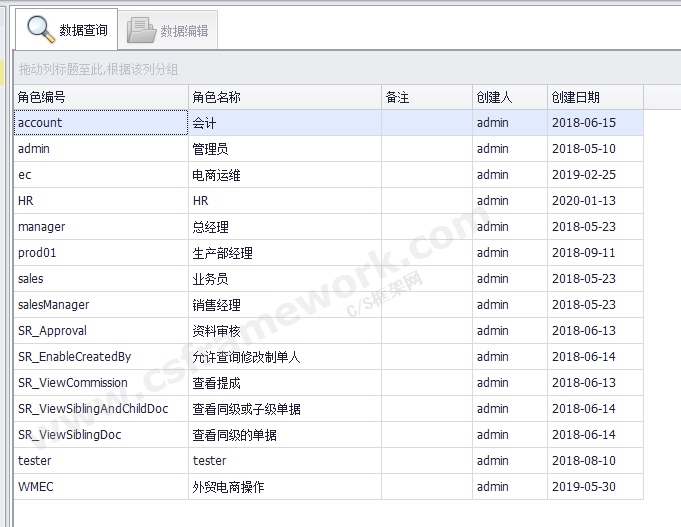Click the SR_EnableCreatedBy cell
Viewport: 681px width, 527px height.
pyautogui.click(x=101, y=357)
